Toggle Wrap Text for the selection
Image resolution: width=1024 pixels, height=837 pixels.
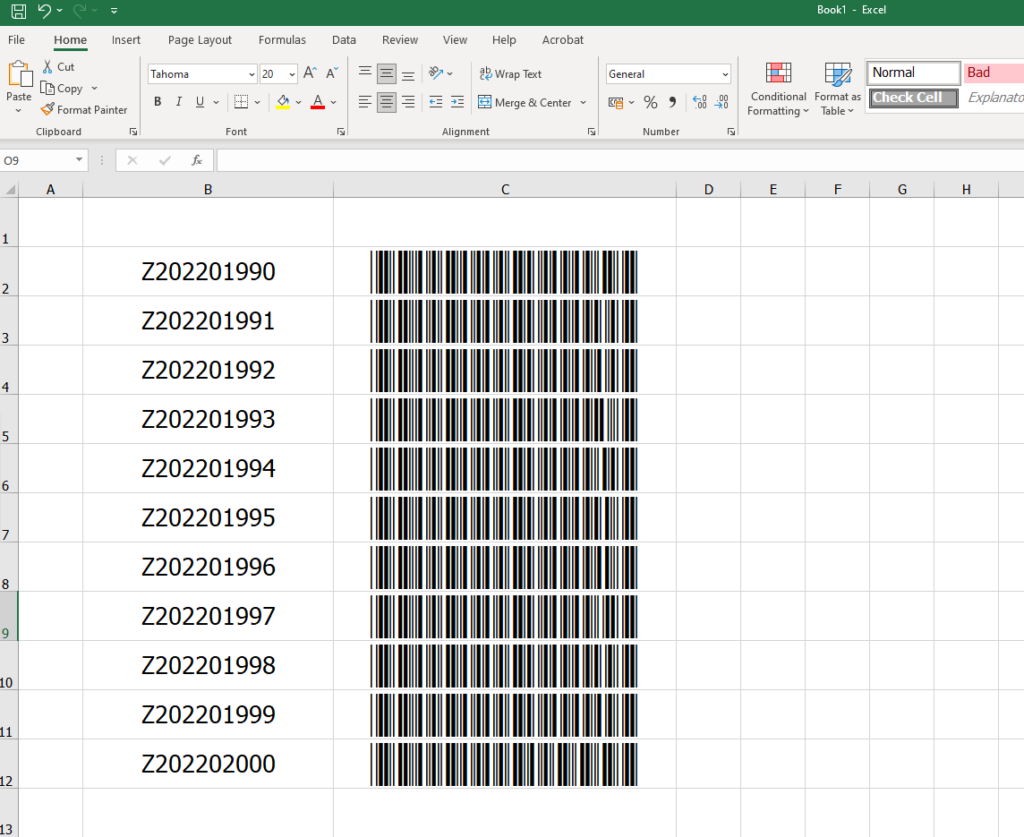tap(511, 74)
